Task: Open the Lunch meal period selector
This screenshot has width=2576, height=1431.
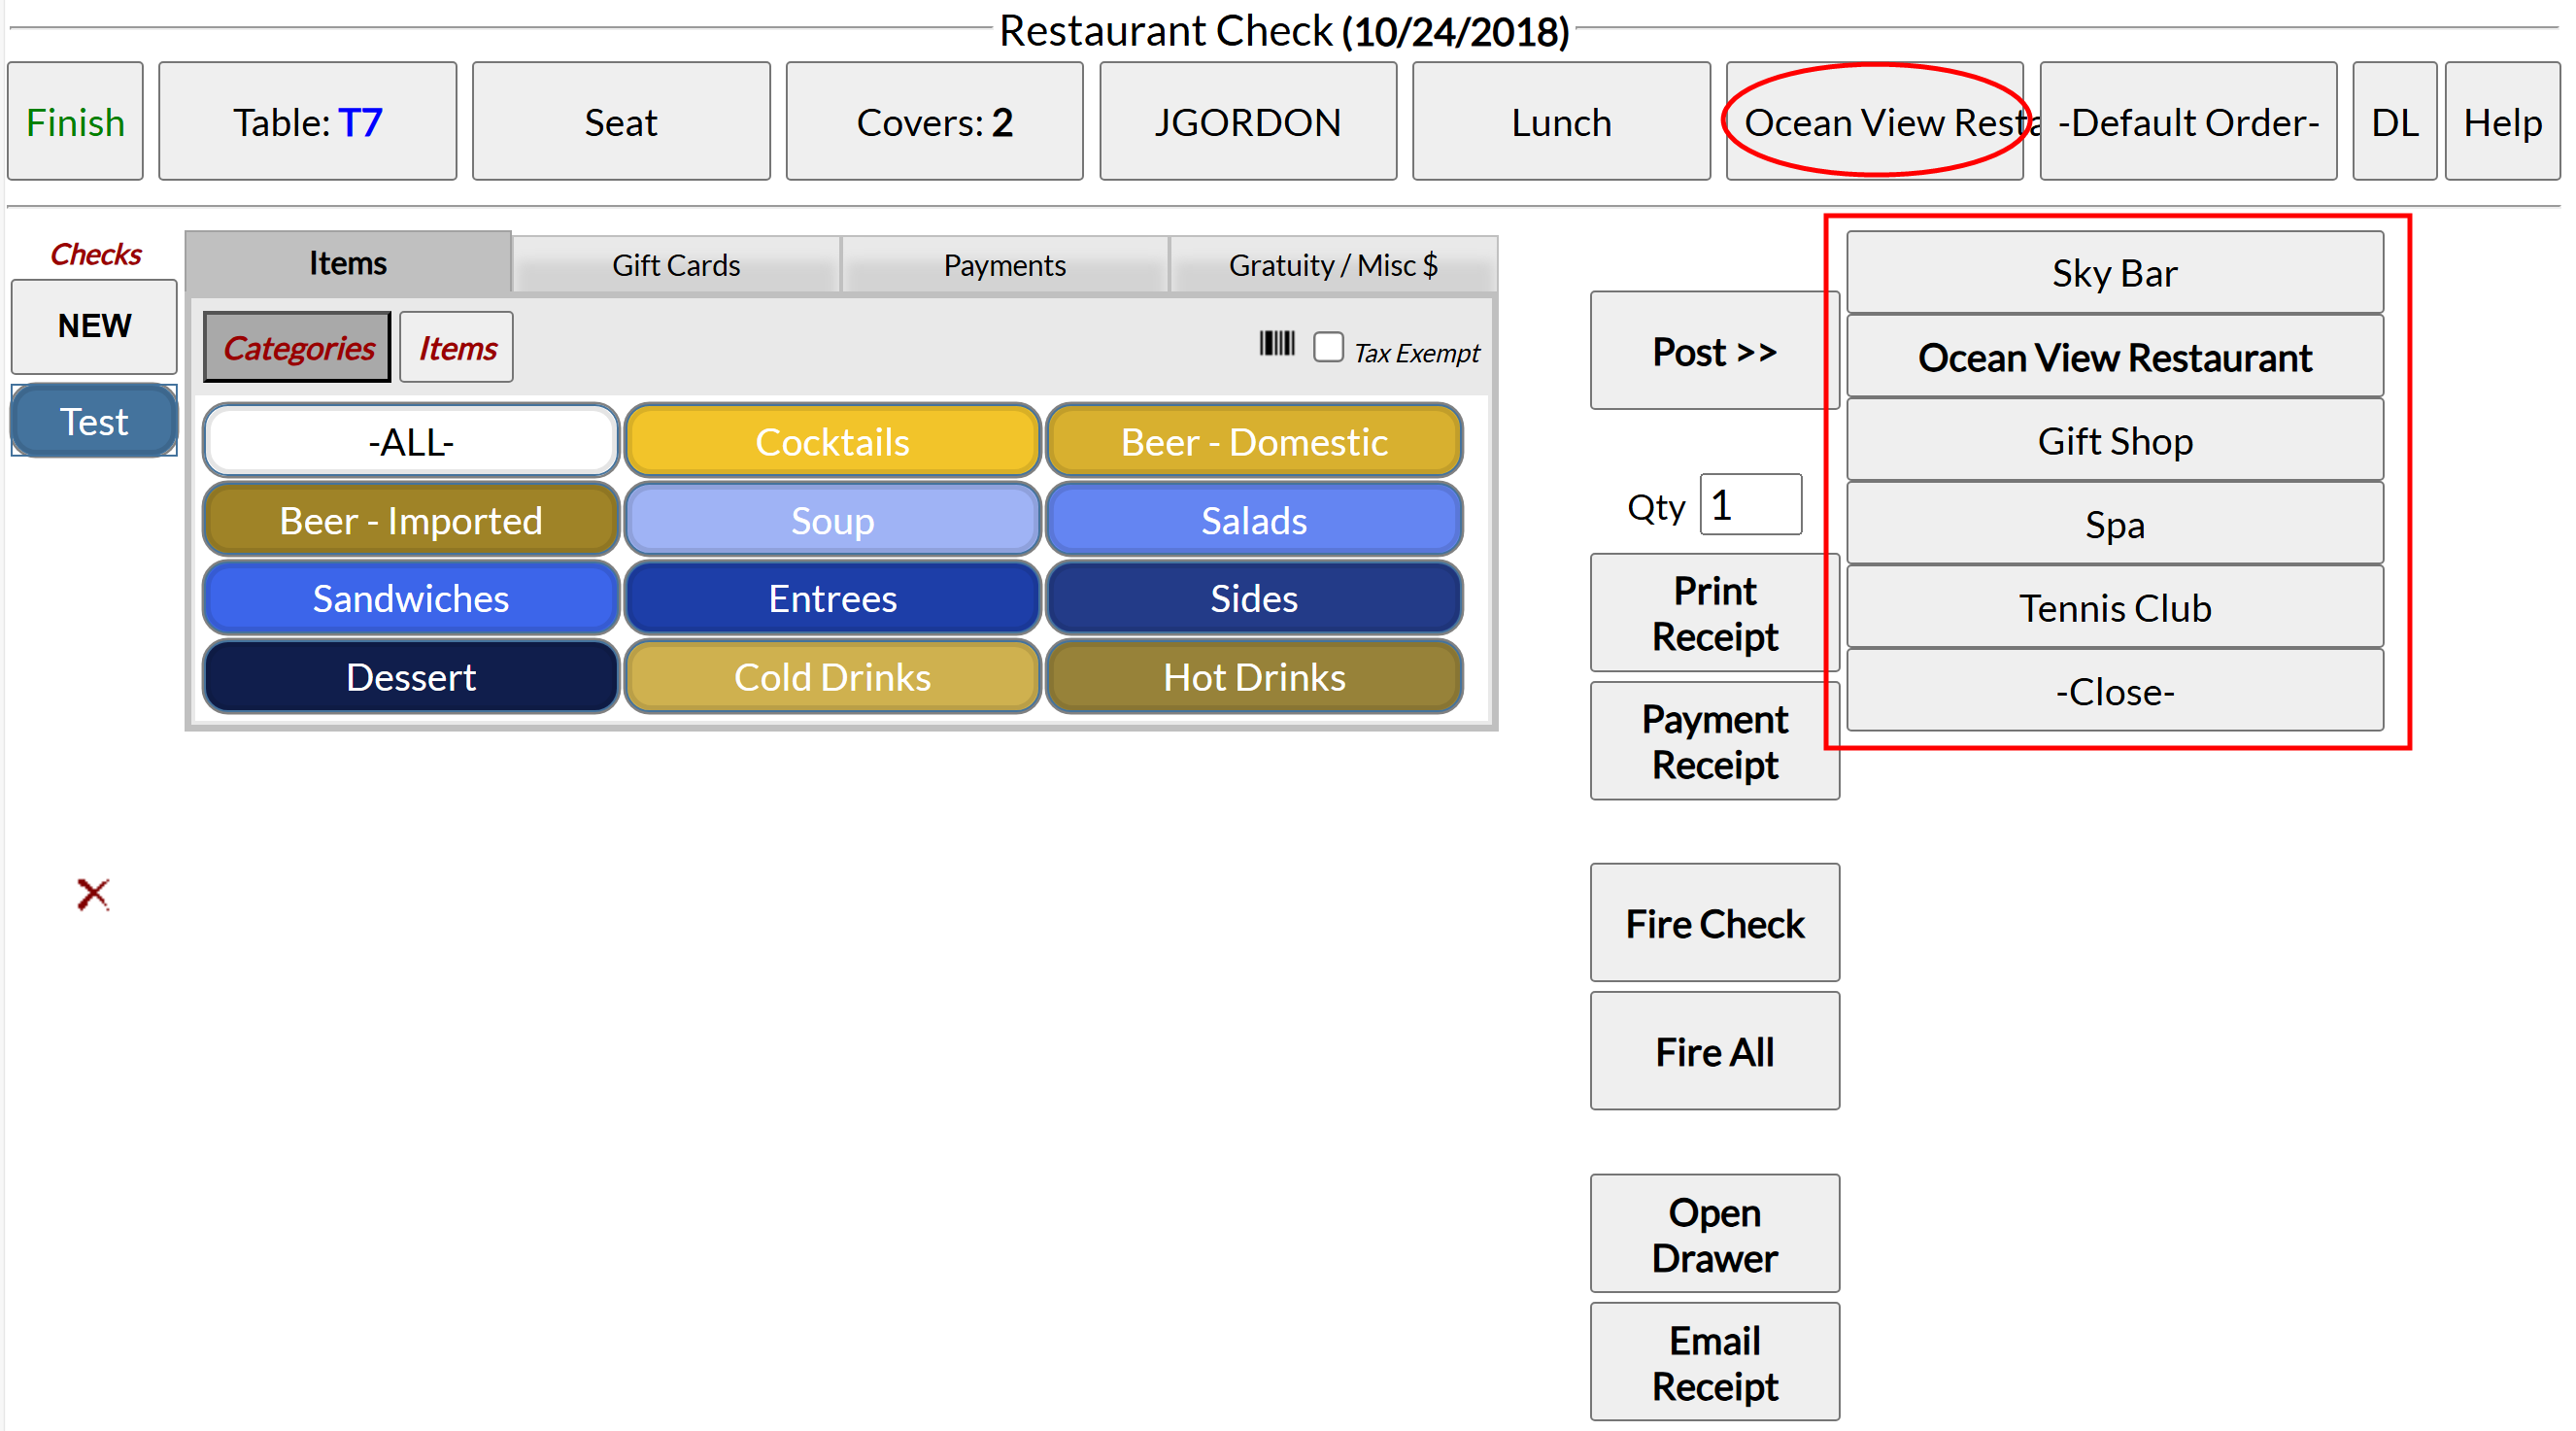Action: (1561, 122)
